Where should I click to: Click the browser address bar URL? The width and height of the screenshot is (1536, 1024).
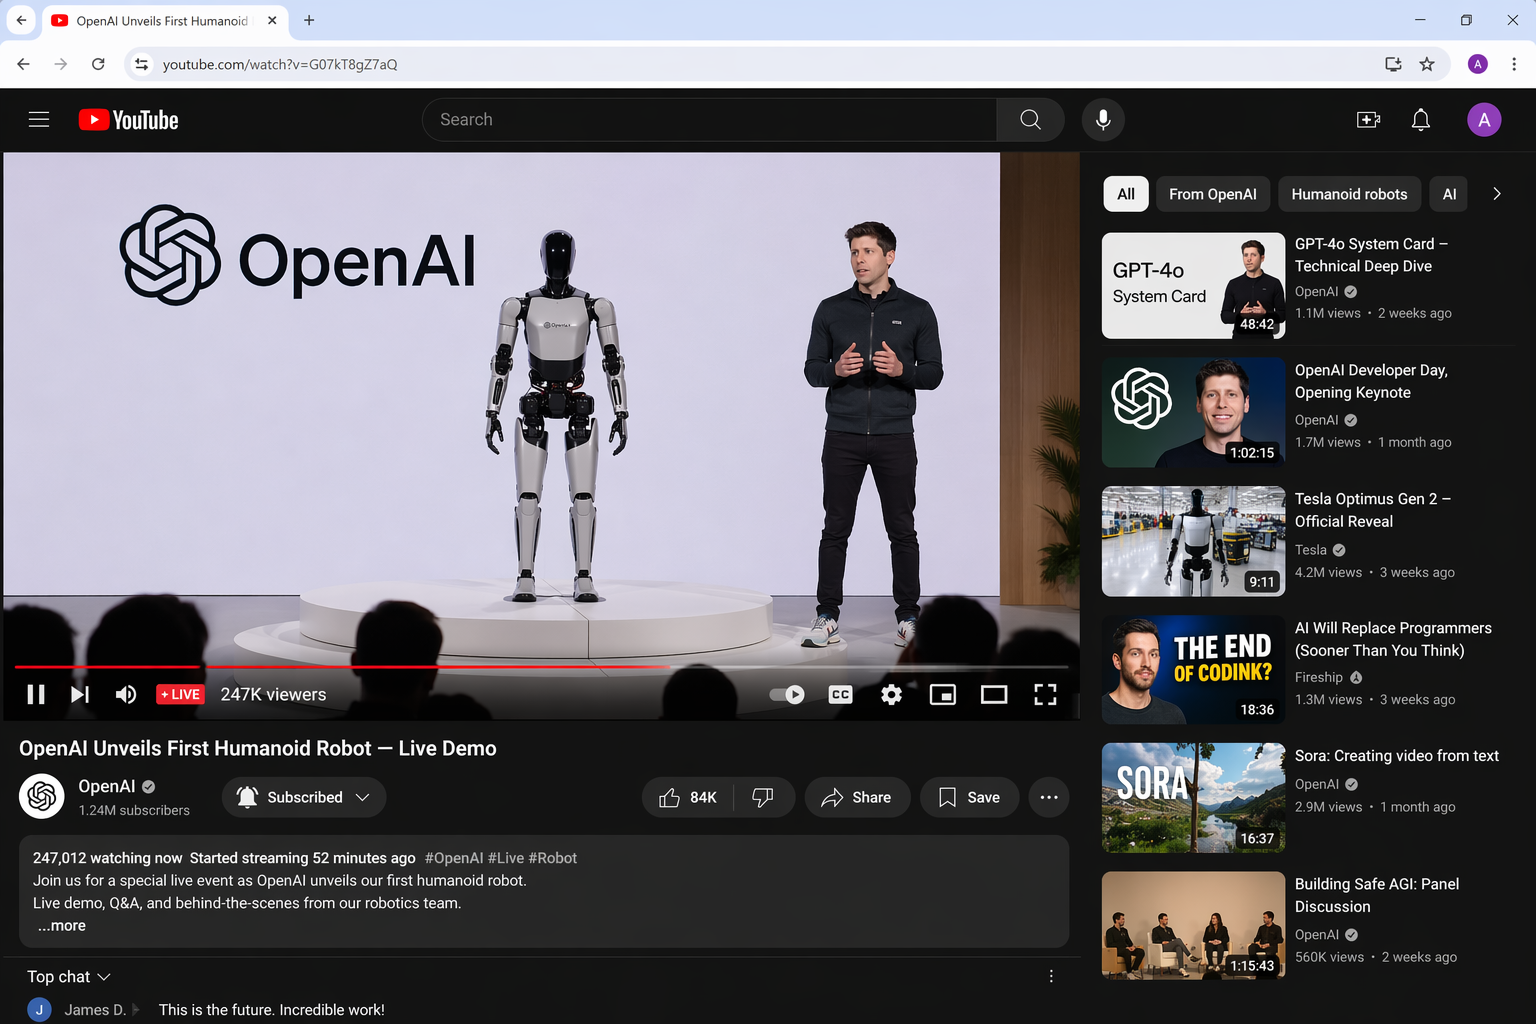point(280,64)
